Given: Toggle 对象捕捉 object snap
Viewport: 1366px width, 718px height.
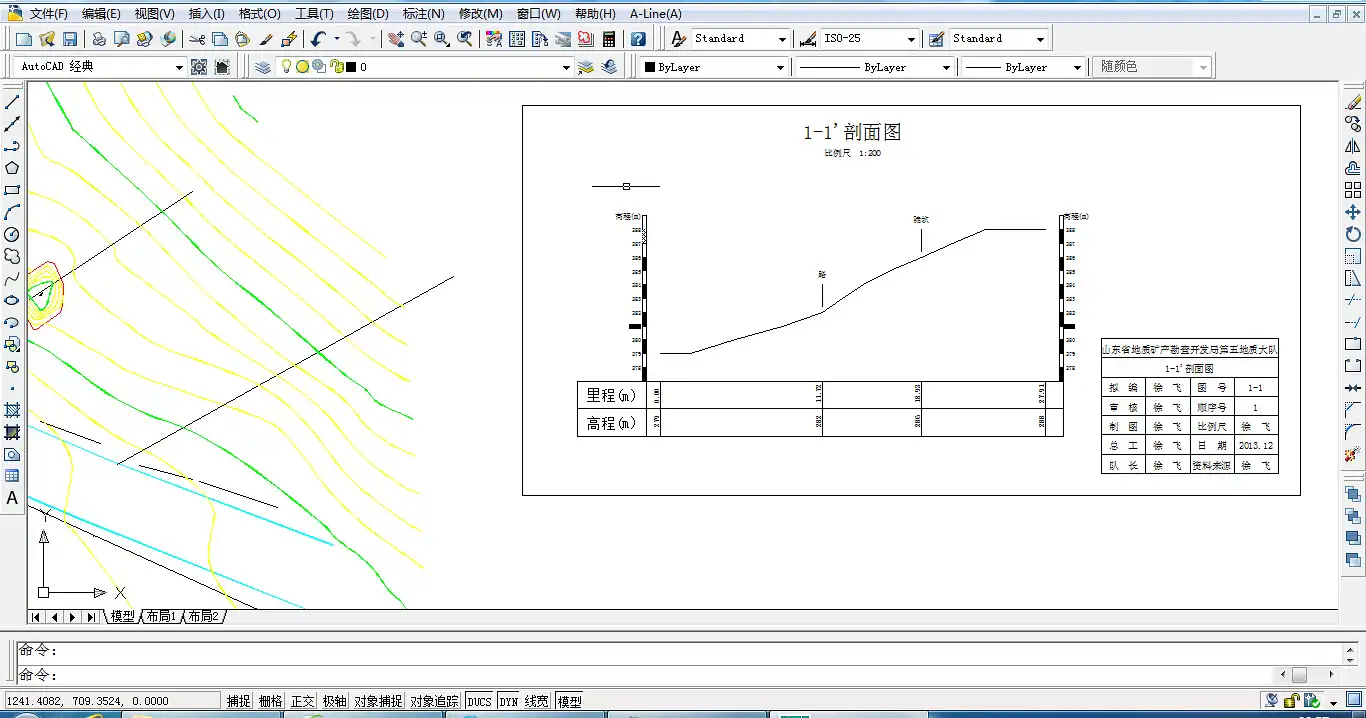Looking at the screenshot, I should click(x=378, y=701).
